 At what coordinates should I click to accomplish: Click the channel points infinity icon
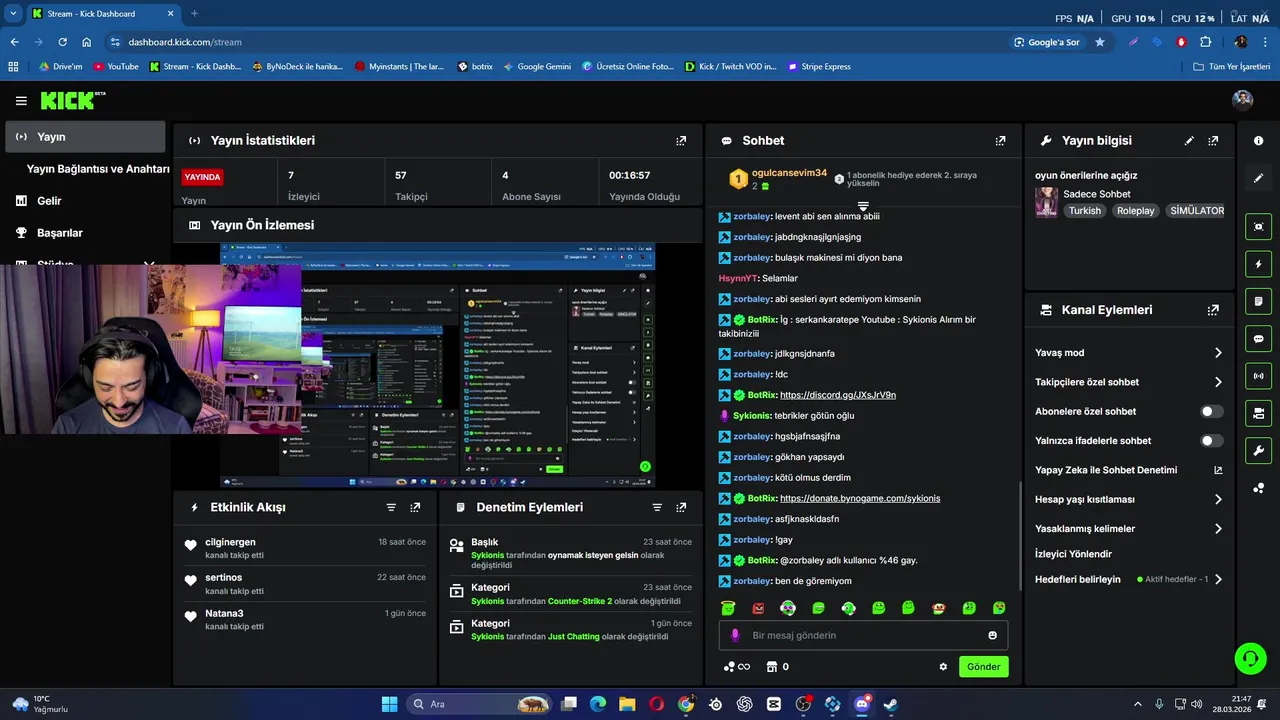coord(736,667)
